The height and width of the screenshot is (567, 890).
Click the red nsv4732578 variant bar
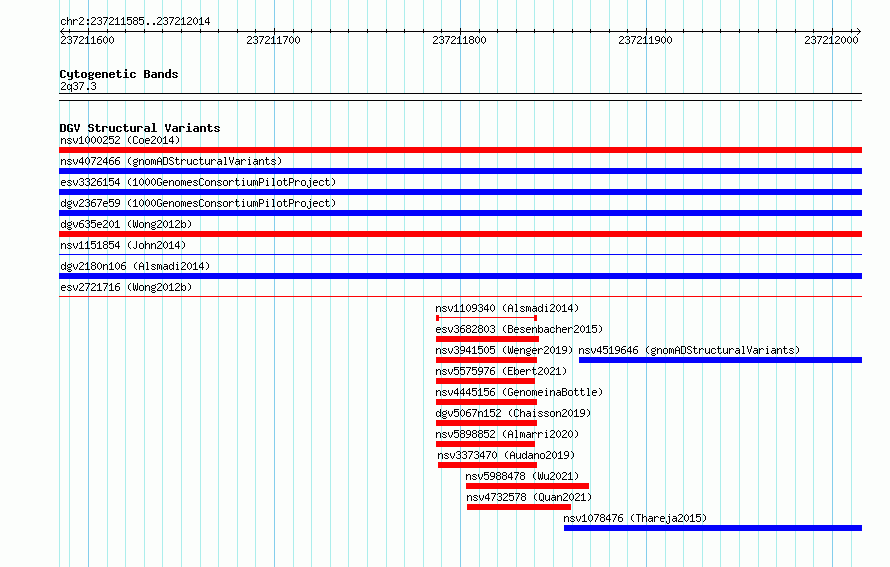pos(519,507)
